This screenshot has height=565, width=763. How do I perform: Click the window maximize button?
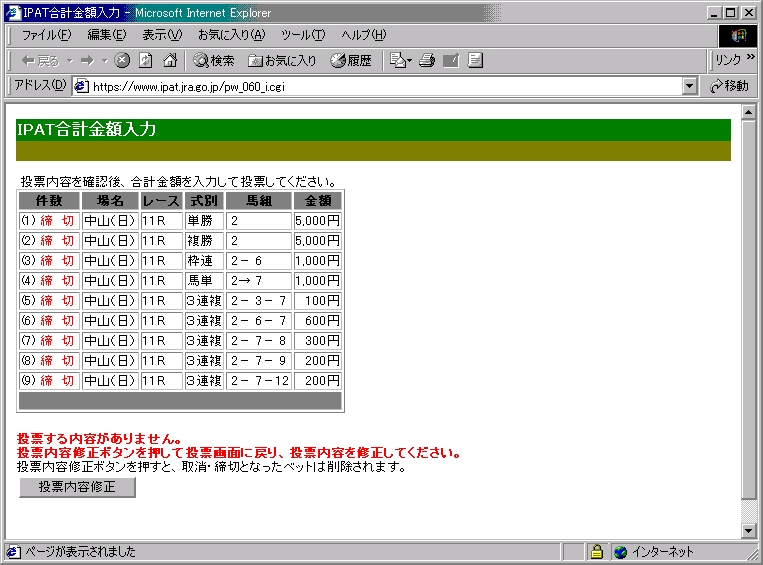click(x=730, y=13)
